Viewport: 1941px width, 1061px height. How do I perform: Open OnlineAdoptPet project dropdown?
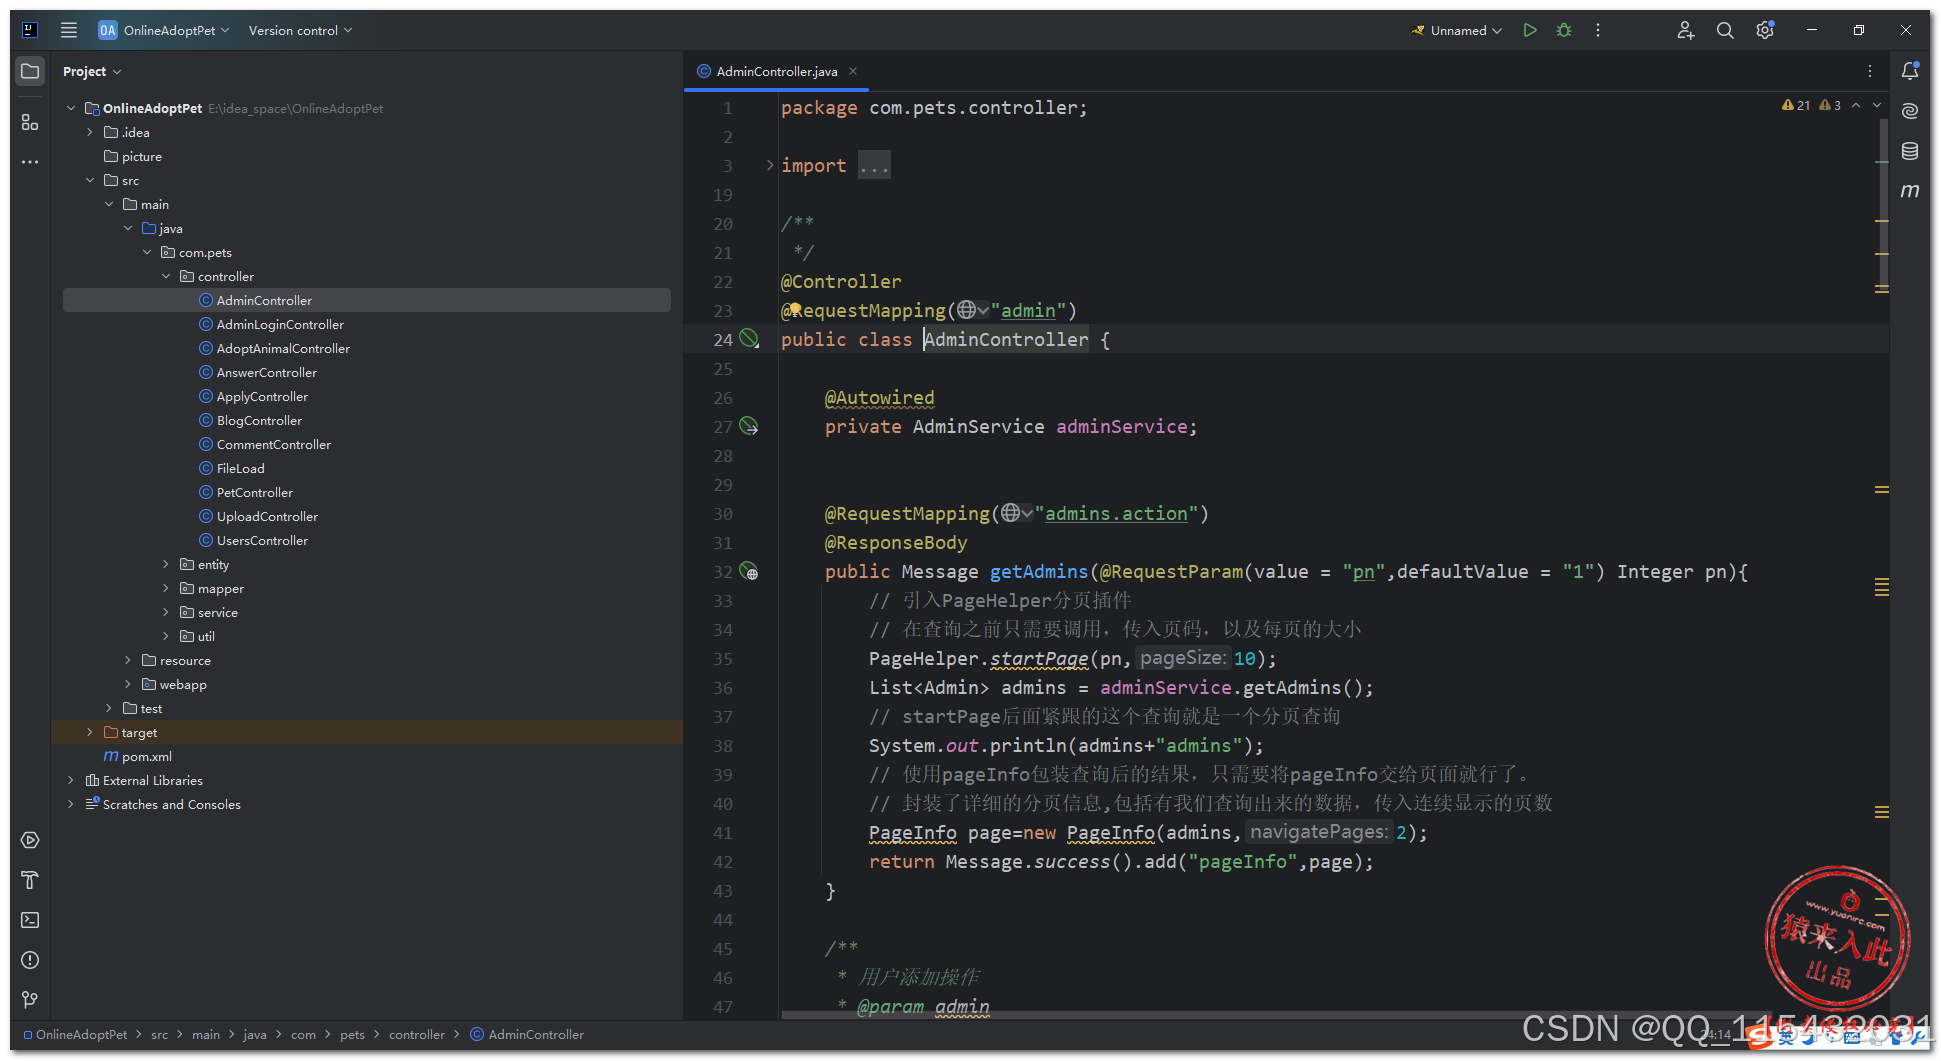(x=164, y=30)
